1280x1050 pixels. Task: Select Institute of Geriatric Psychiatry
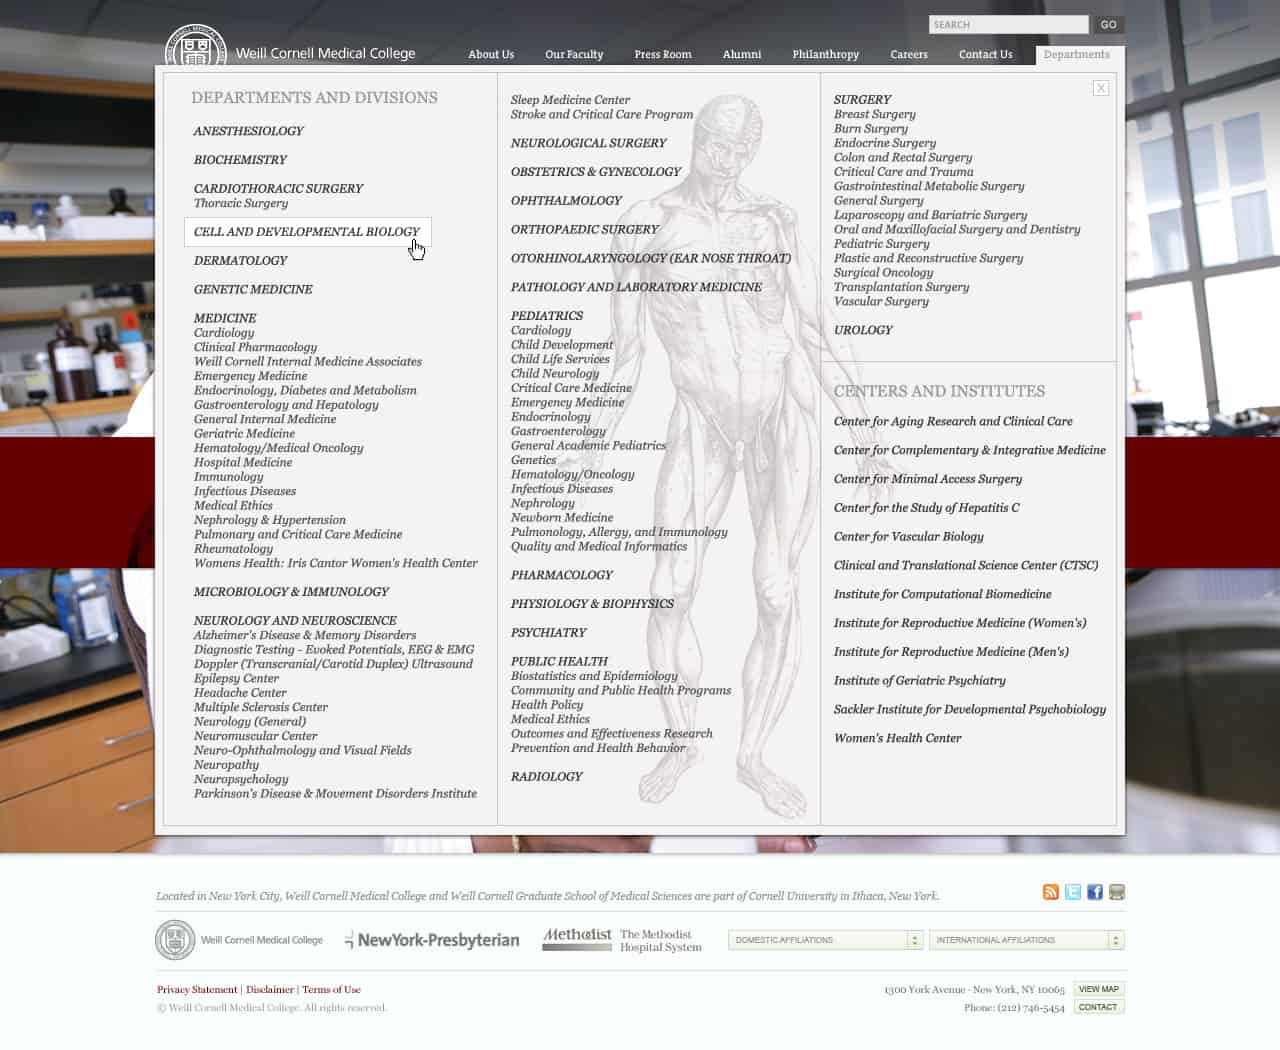tap(919, 681)
